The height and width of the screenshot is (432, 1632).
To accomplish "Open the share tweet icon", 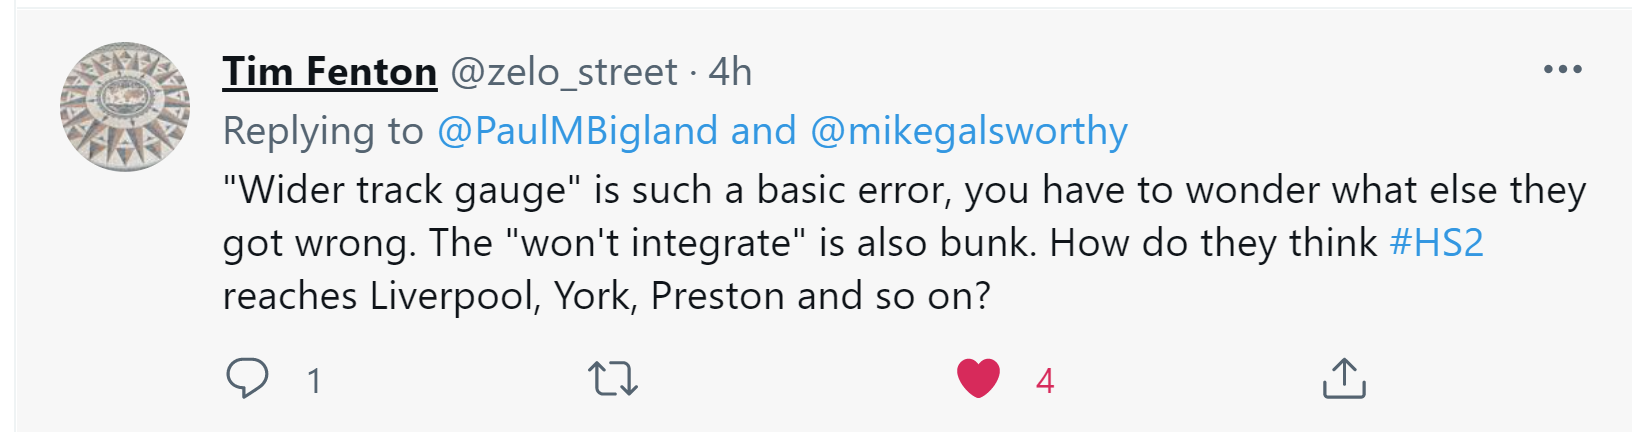I will 1344,379.
